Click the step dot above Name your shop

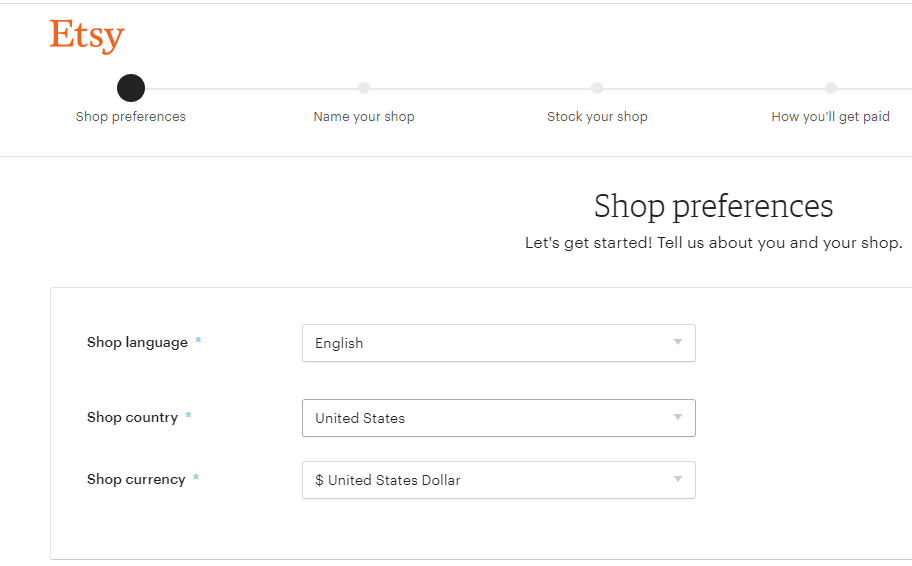[364, 88]
